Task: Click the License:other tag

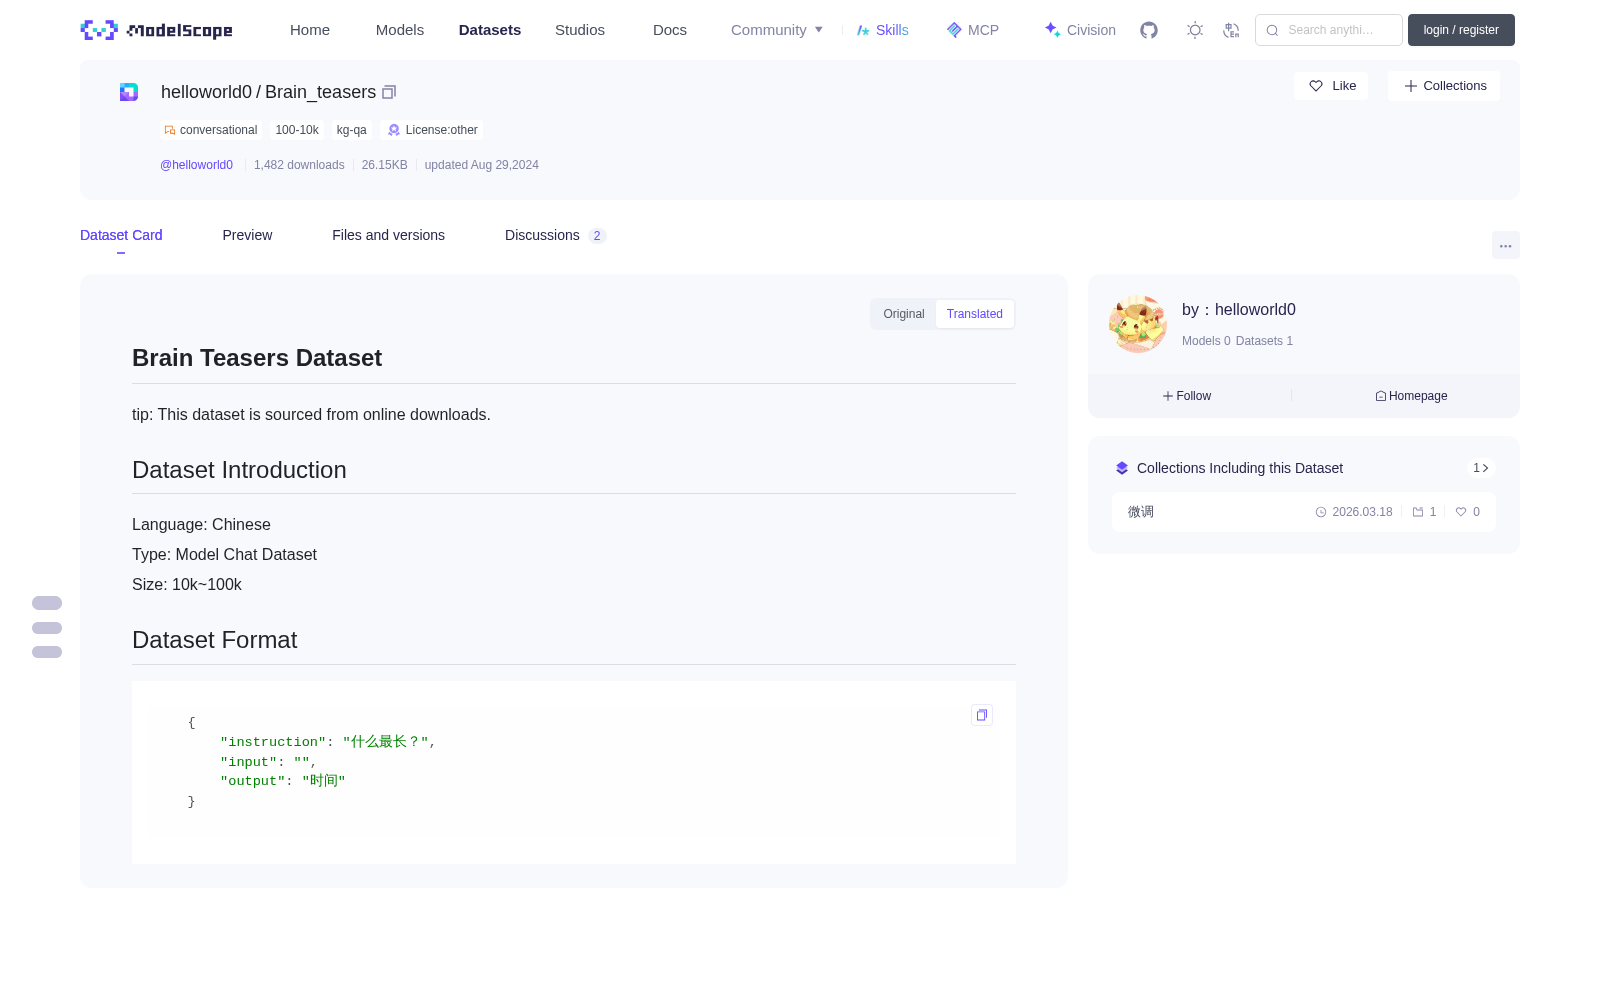Action: [x=432, y=130]
